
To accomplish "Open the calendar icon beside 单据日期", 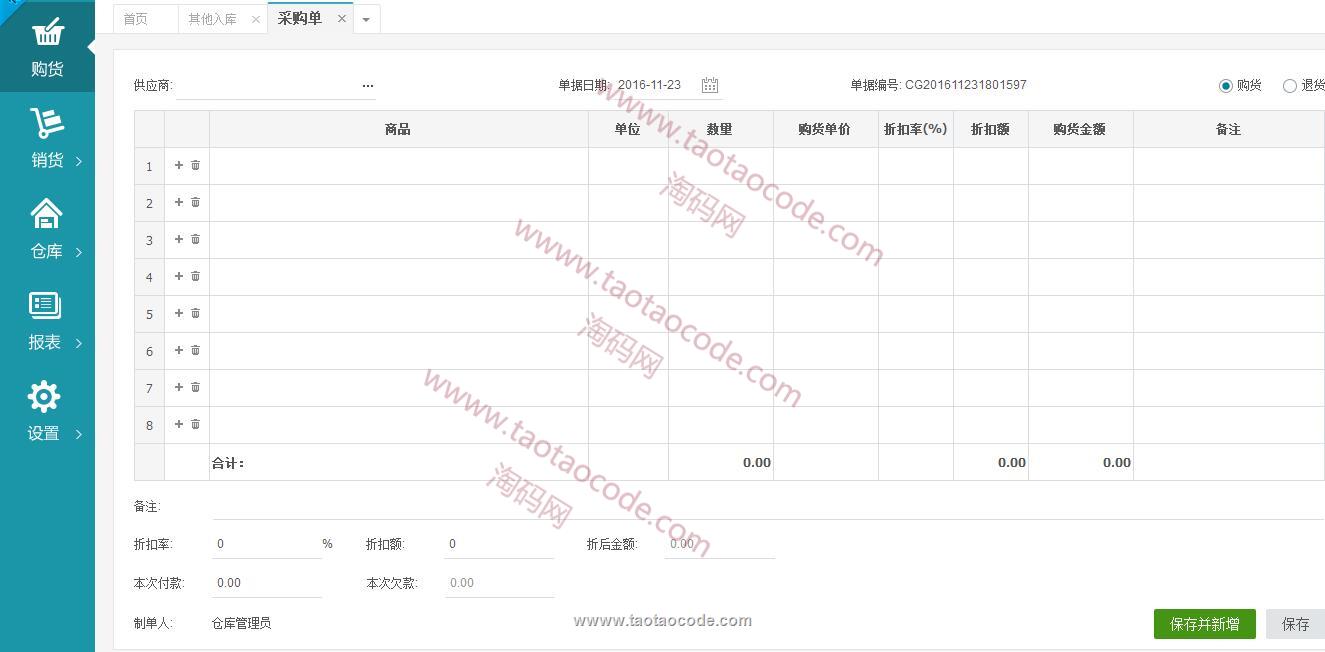I will pyautogui.click(x=710, y=86).
